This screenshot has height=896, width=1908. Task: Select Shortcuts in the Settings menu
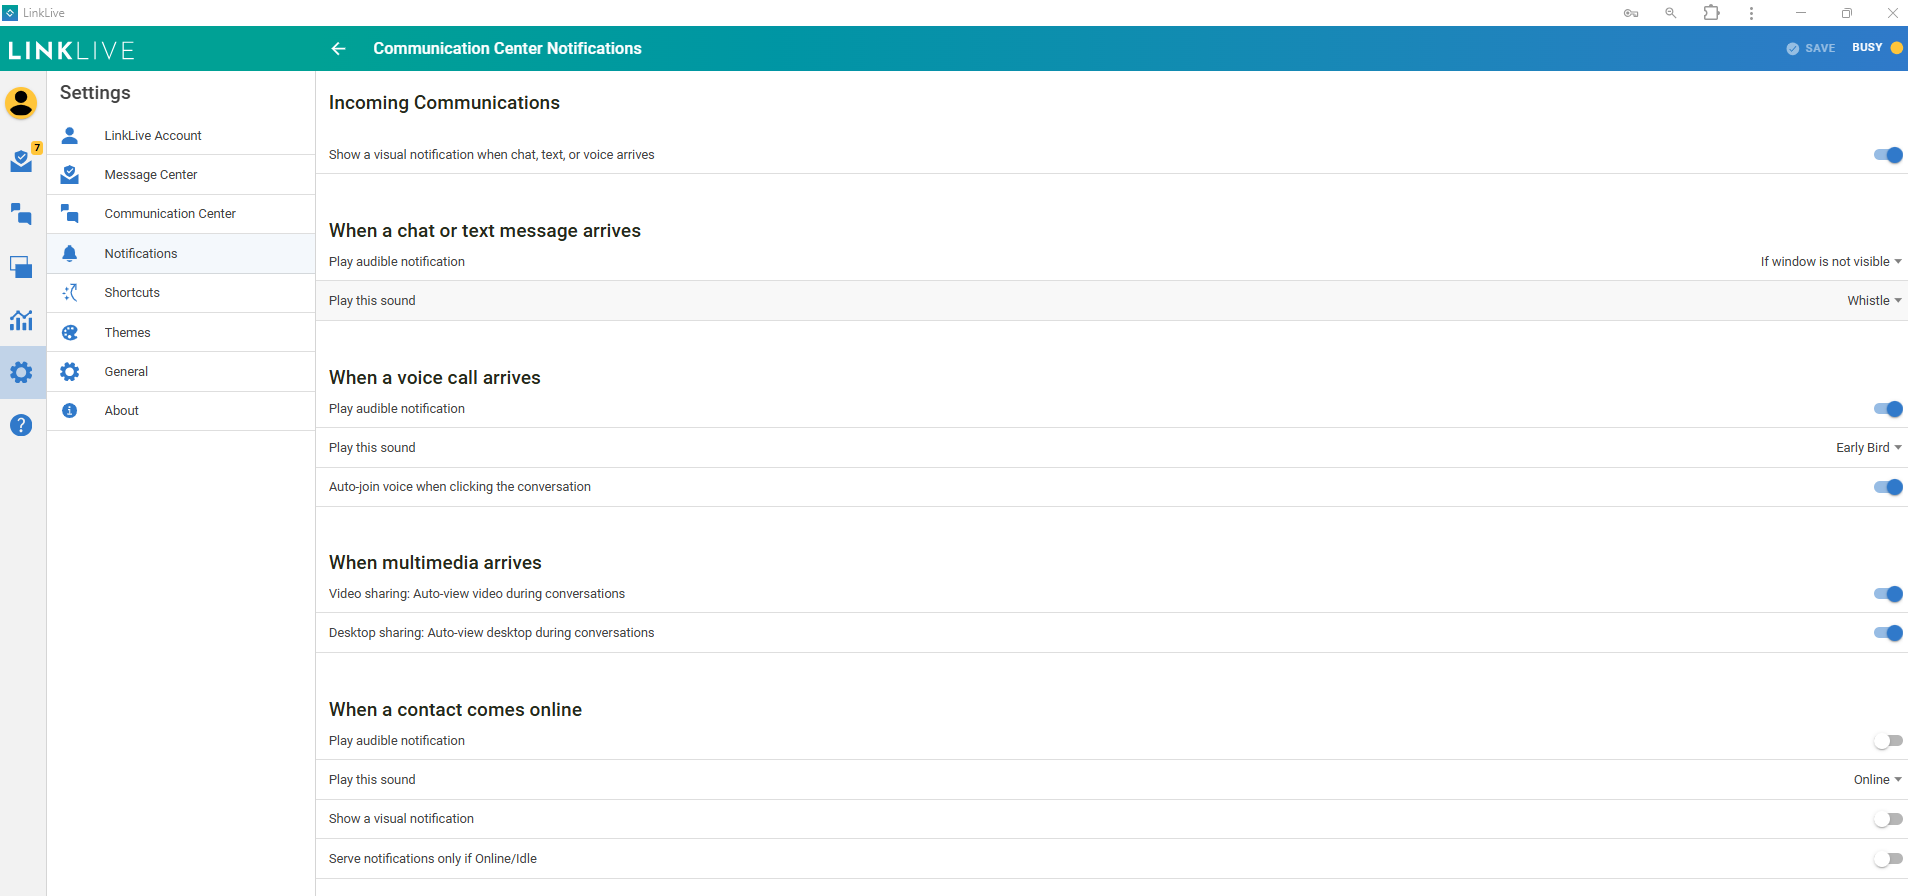(132, 293)
